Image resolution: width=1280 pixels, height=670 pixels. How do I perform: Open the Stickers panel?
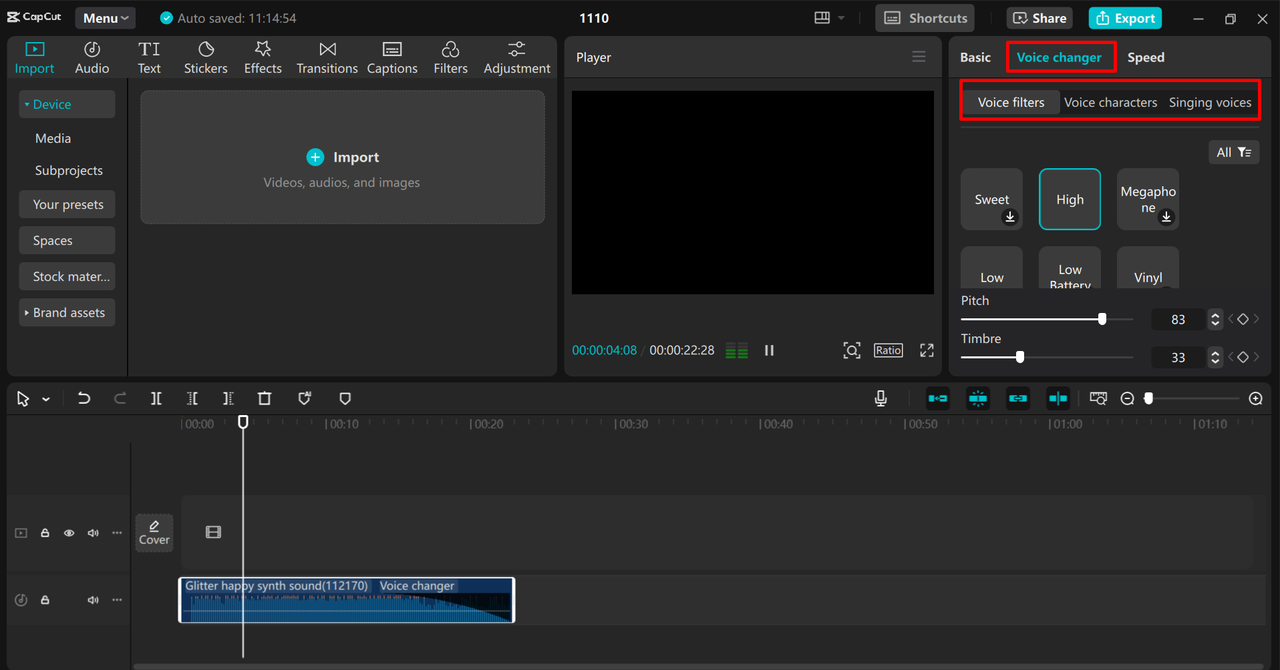tap(206, 58)
